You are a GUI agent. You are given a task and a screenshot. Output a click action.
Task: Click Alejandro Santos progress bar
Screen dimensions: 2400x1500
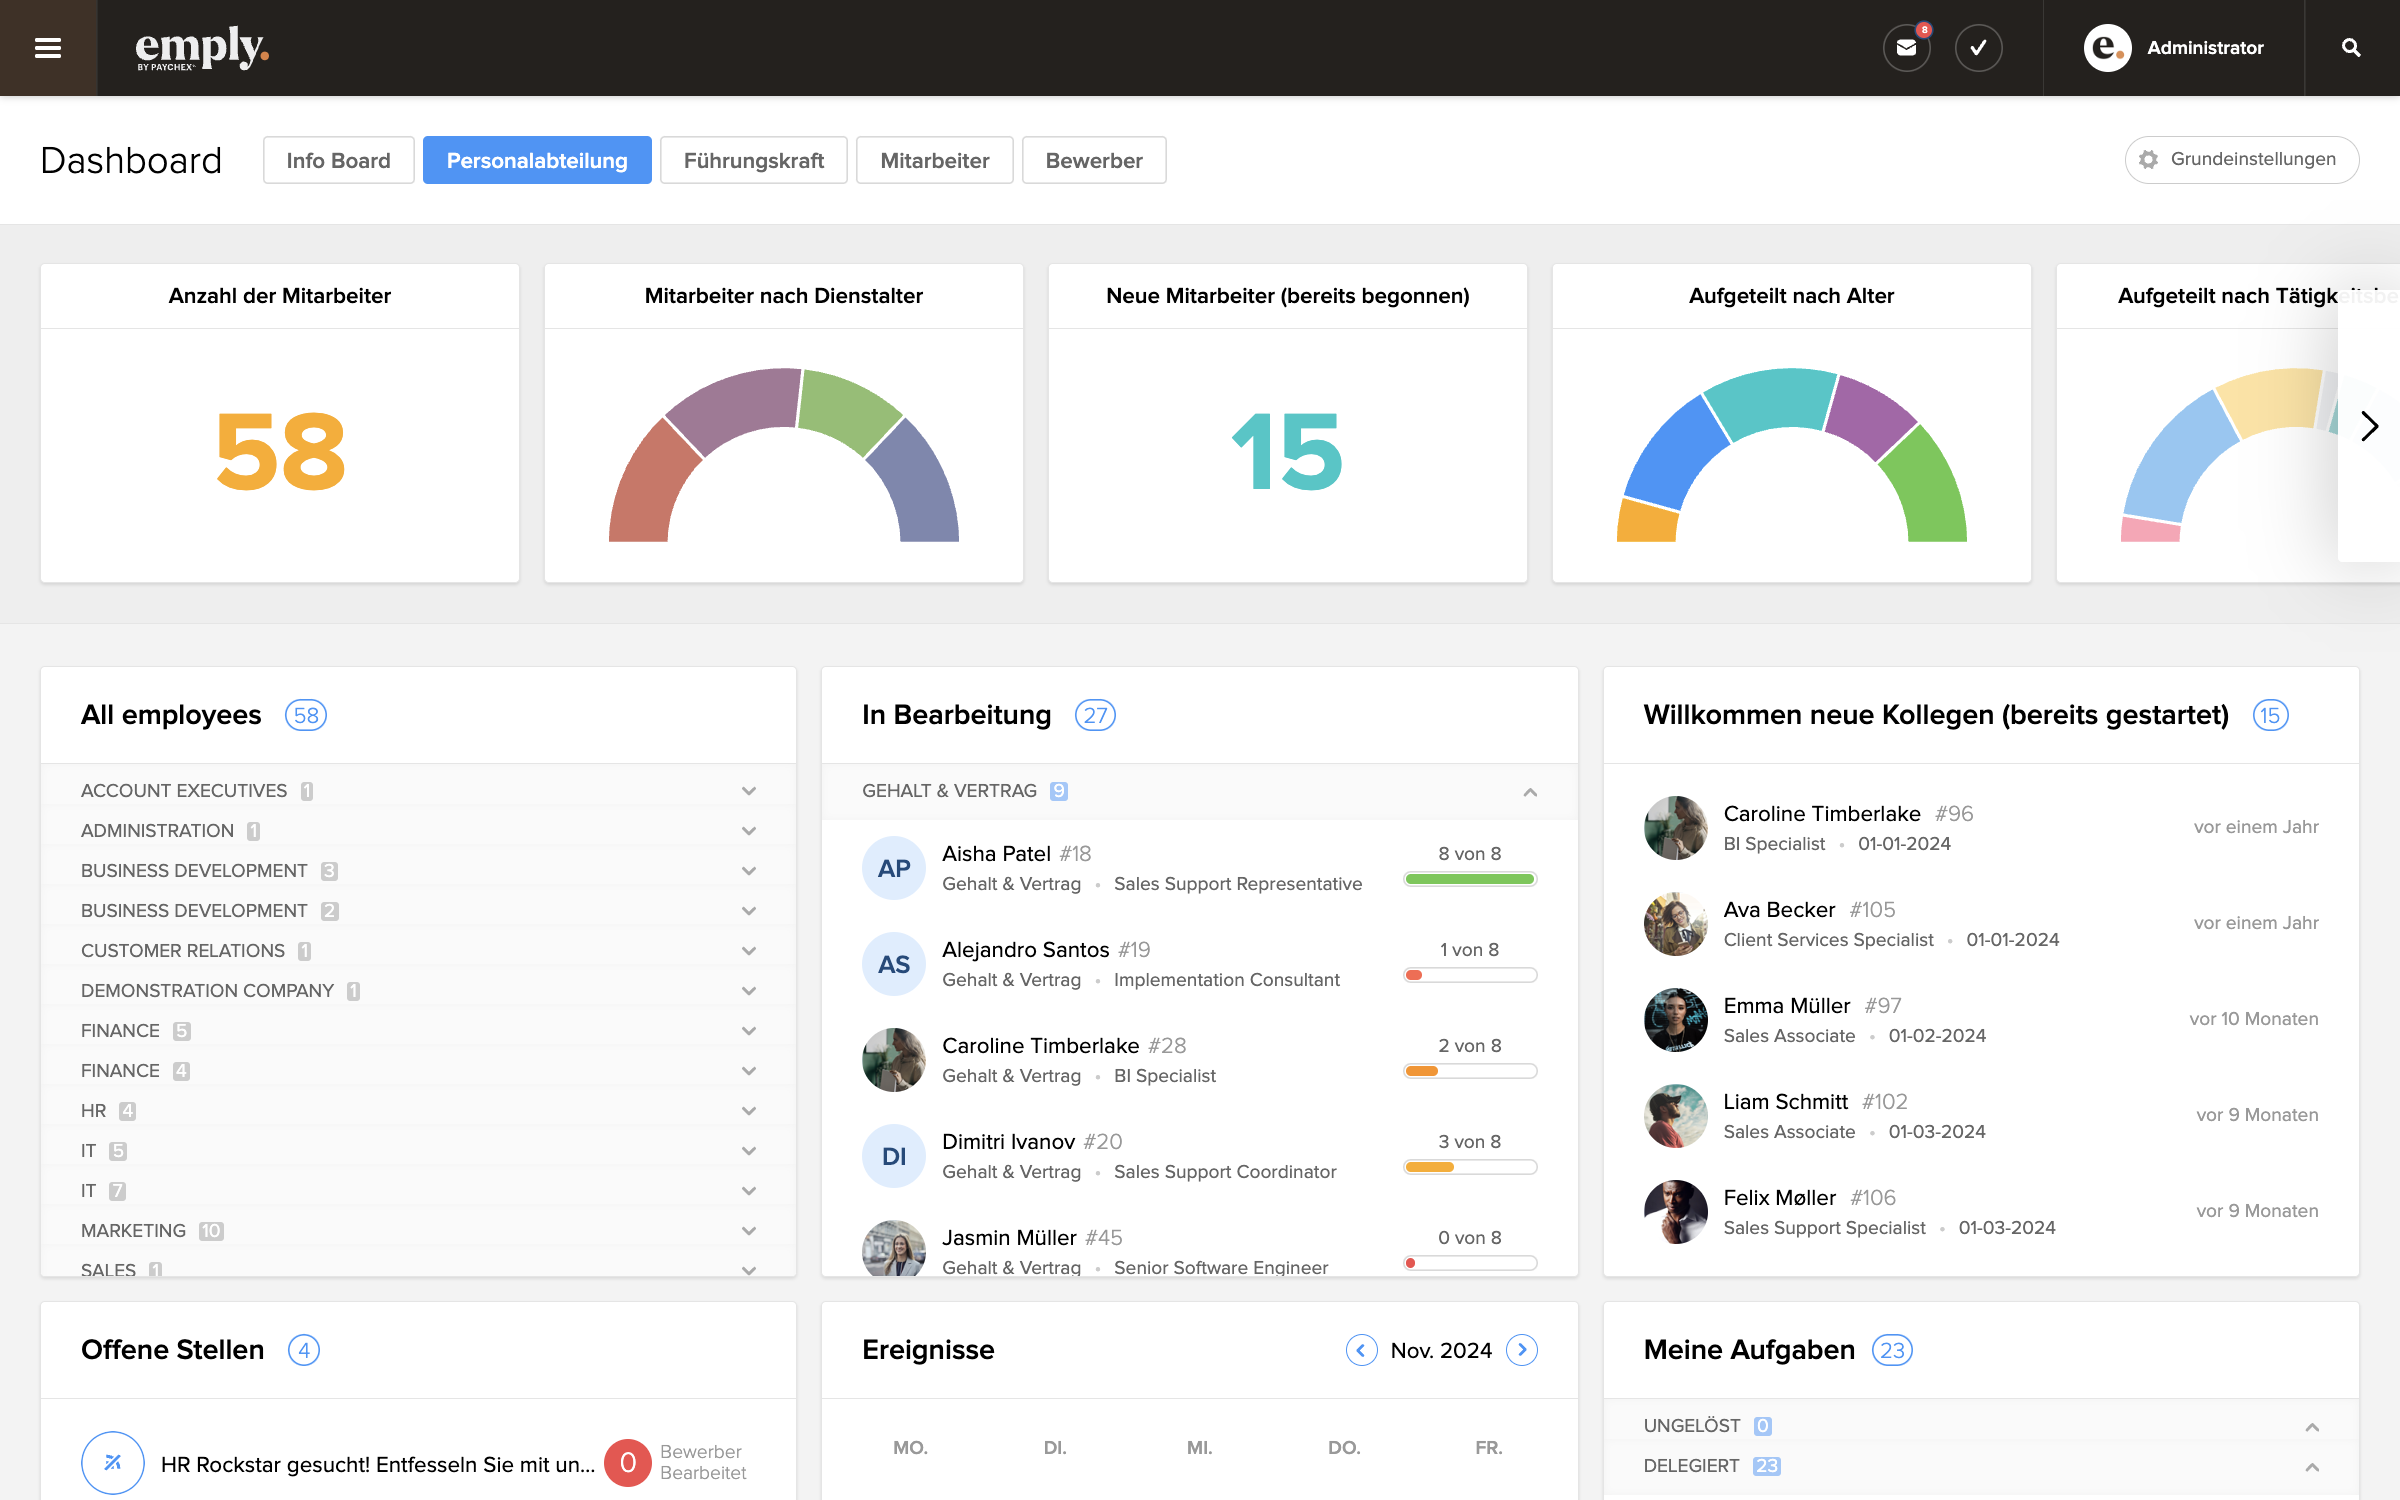click(1470, 975)
